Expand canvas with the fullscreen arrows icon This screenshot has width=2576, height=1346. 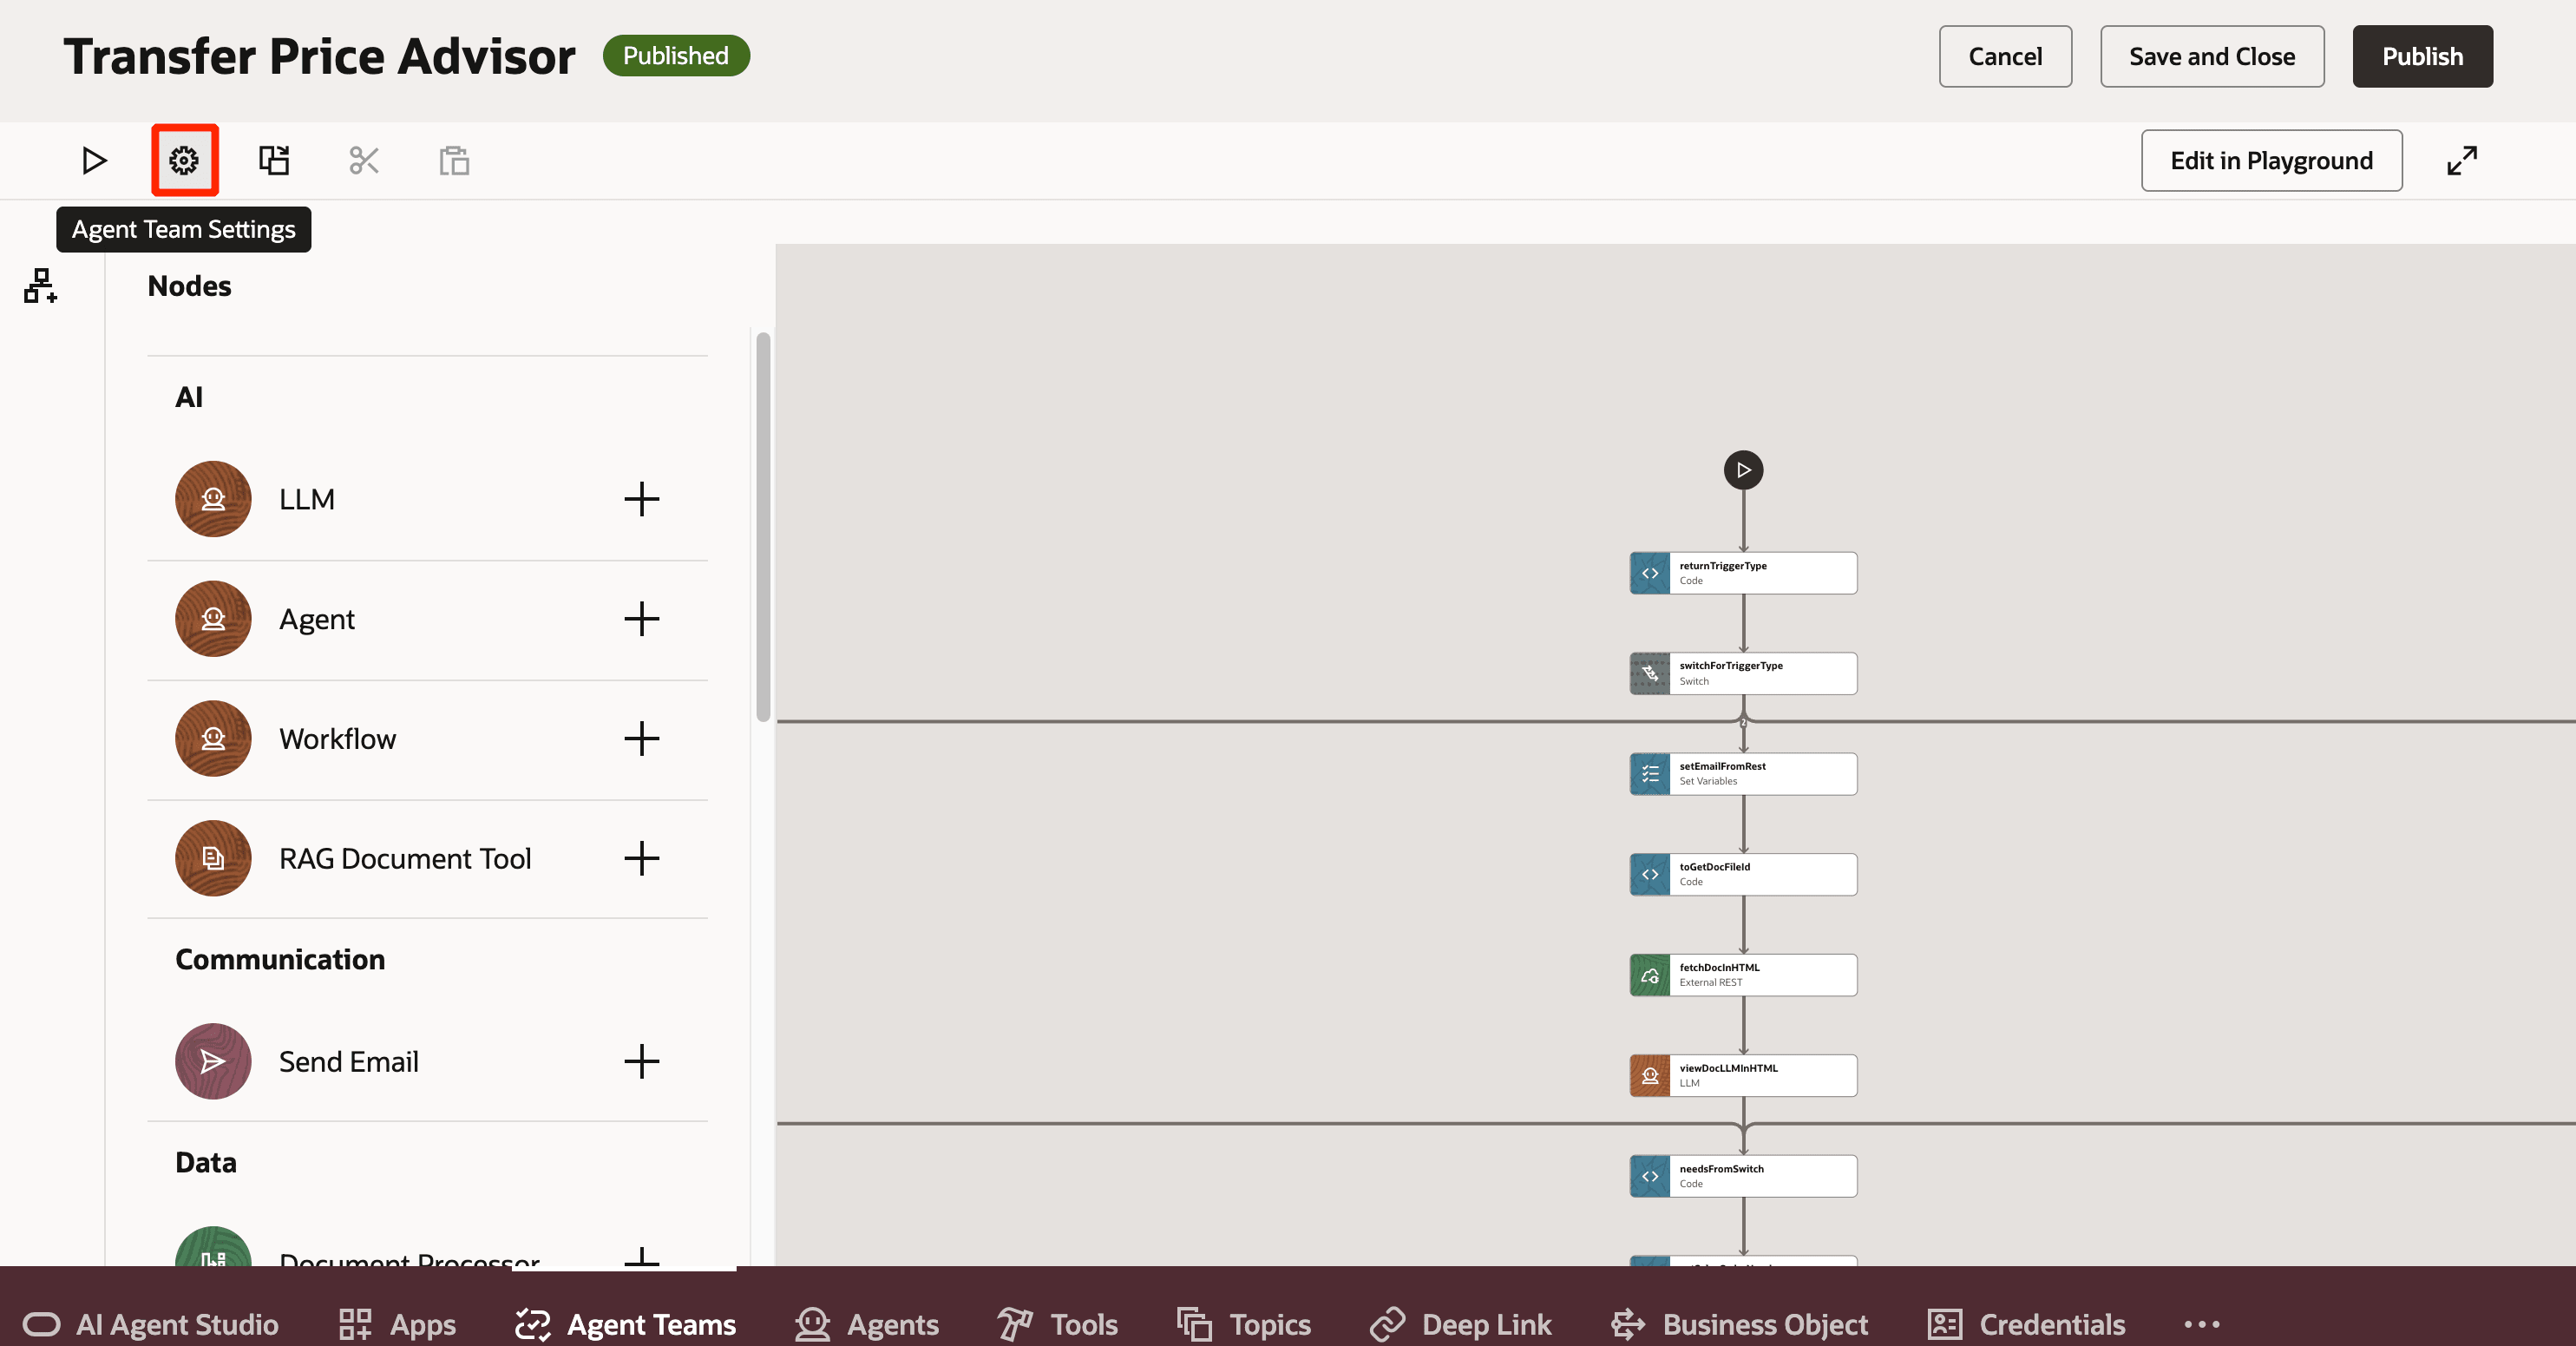click(x=2462, y=160)
